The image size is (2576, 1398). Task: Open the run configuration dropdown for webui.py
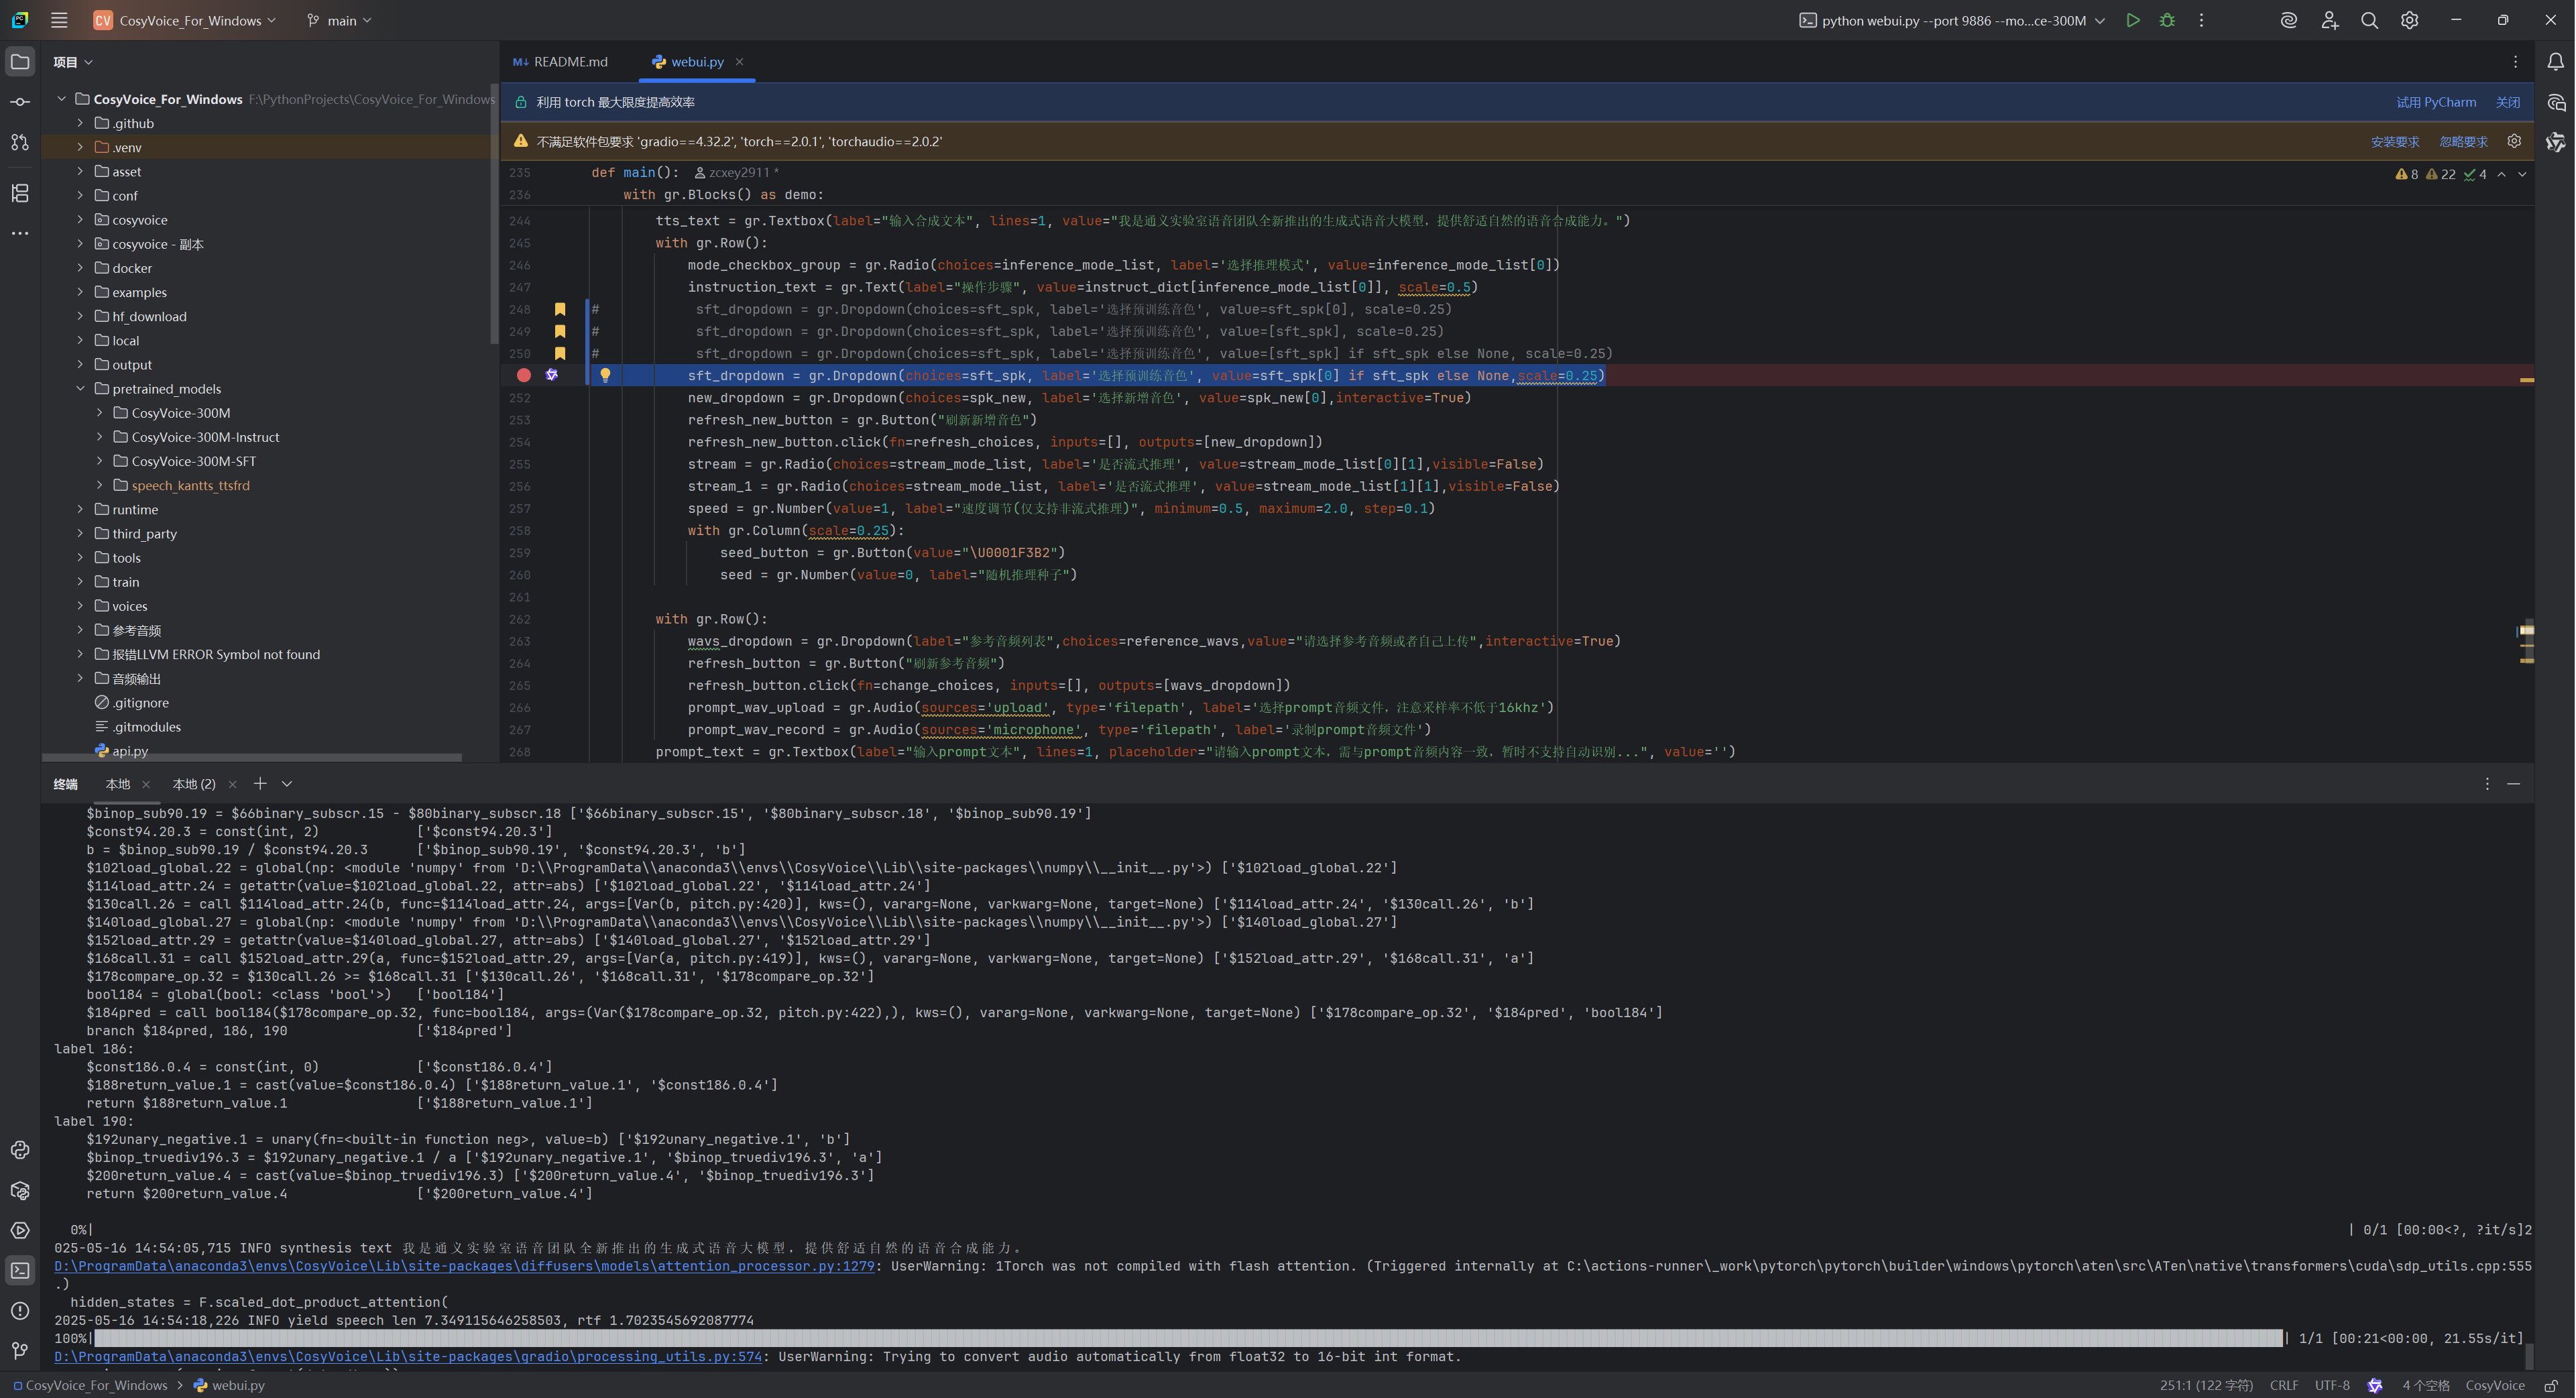[2099, 20]
